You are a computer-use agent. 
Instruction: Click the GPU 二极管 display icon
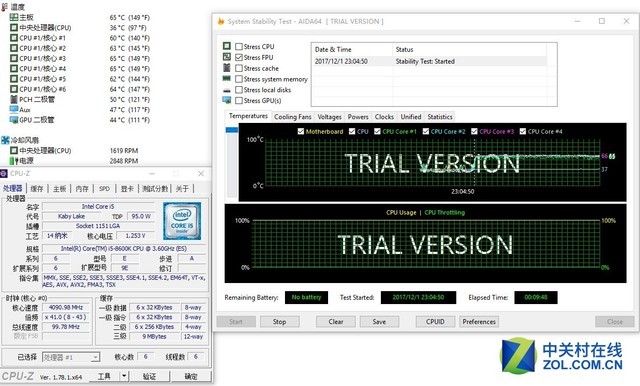(x=13, y=120)
